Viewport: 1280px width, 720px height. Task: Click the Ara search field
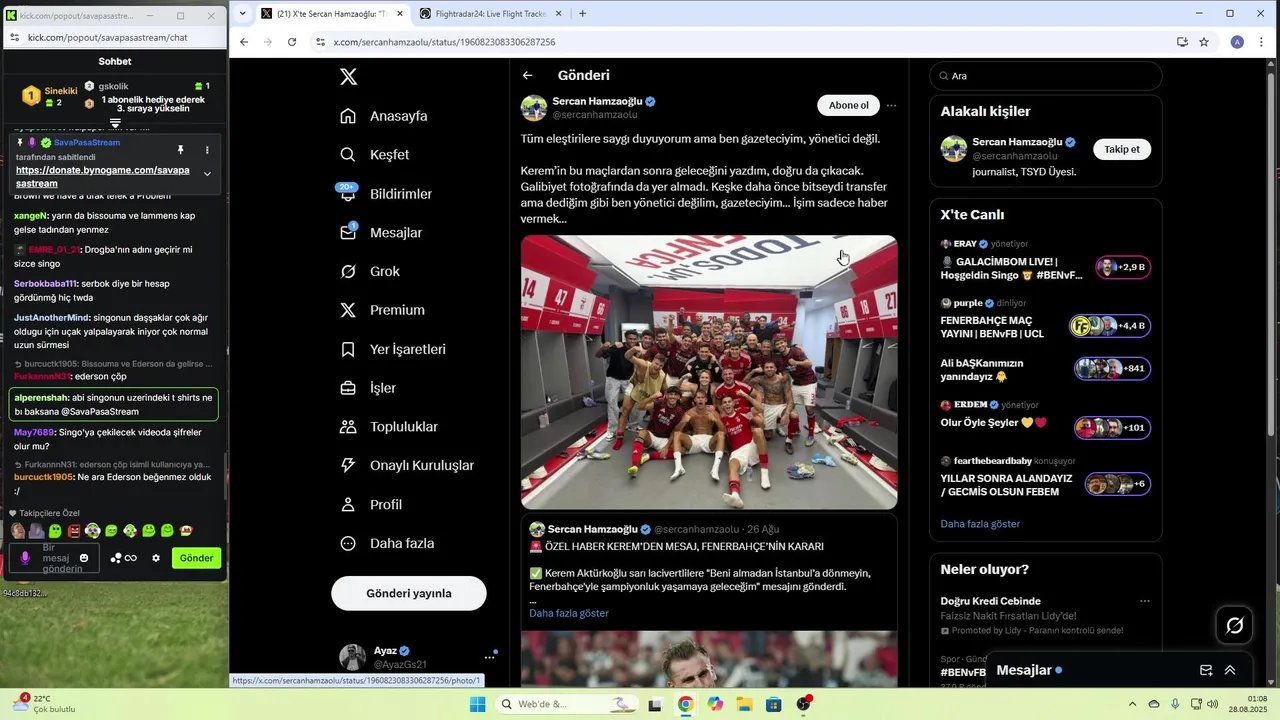point(1046,76)
